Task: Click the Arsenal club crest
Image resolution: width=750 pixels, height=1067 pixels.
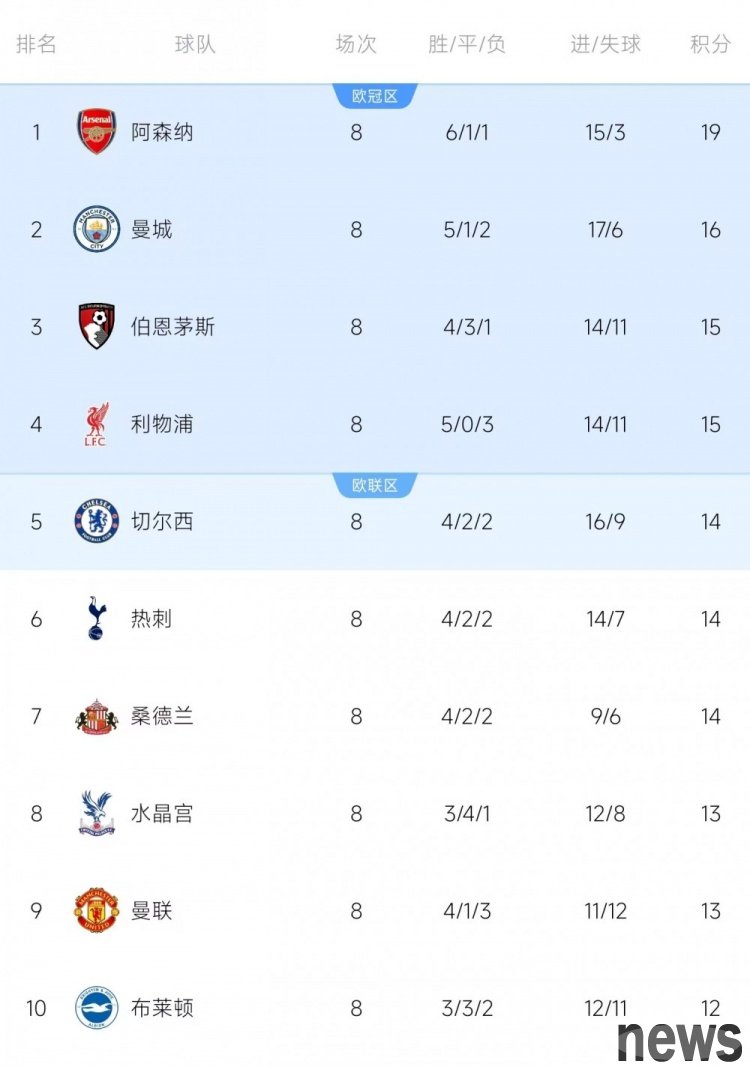Action: [97, 132]
